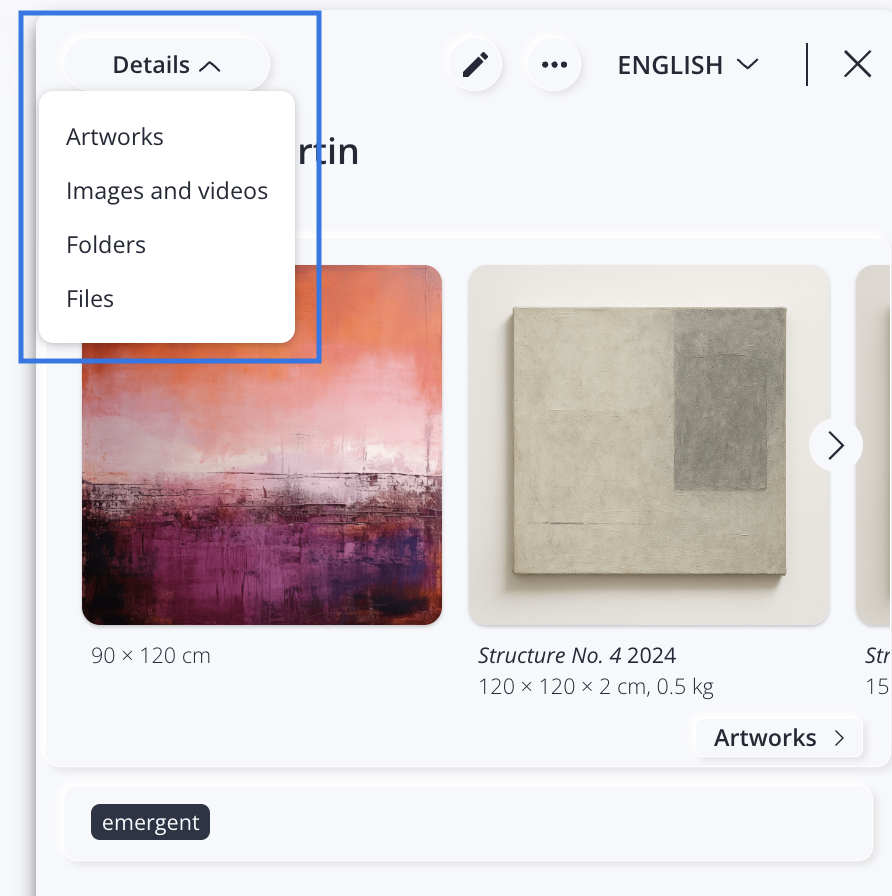
Task: Open the three-dot more options menu
Action: click(x=554, y=65)
